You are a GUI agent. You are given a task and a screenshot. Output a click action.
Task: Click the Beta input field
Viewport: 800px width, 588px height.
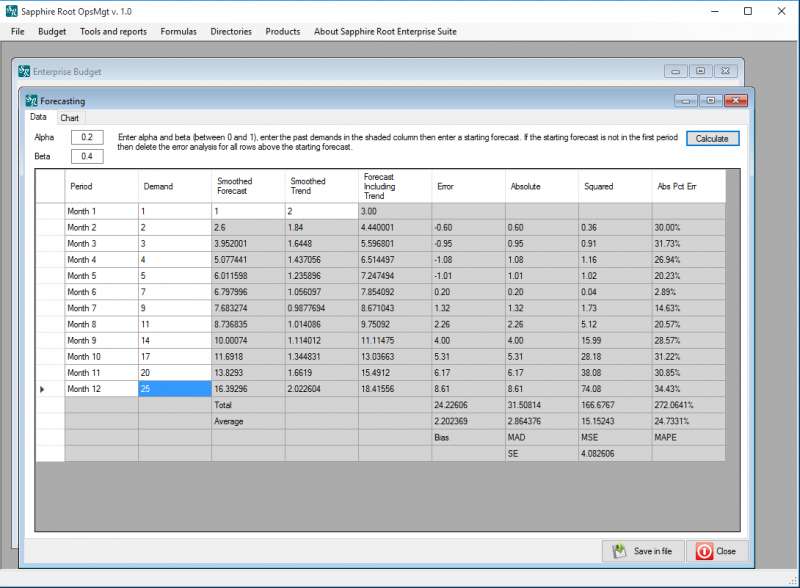tap(87, 156)
